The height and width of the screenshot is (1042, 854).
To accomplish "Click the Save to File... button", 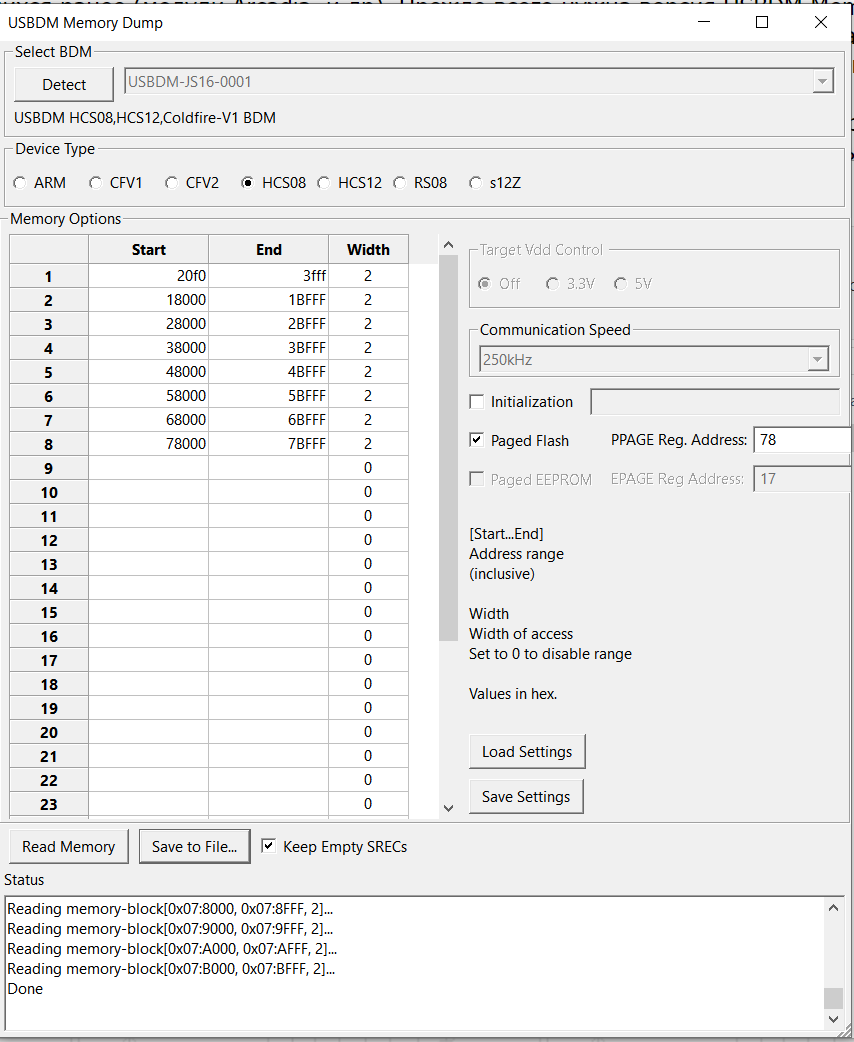I will point(195,847).
